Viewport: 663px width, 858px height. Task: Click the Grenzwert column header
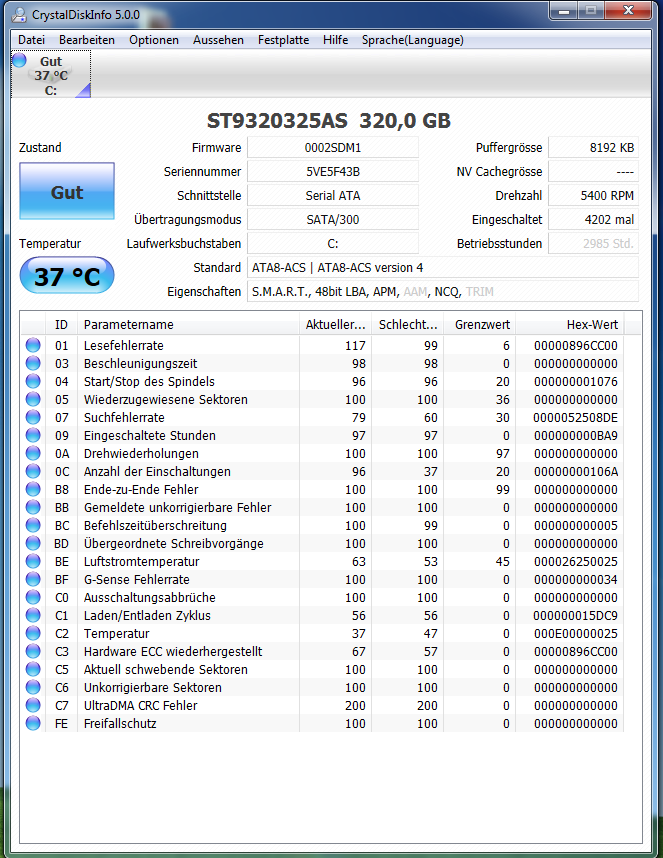[x=481, y=325]
